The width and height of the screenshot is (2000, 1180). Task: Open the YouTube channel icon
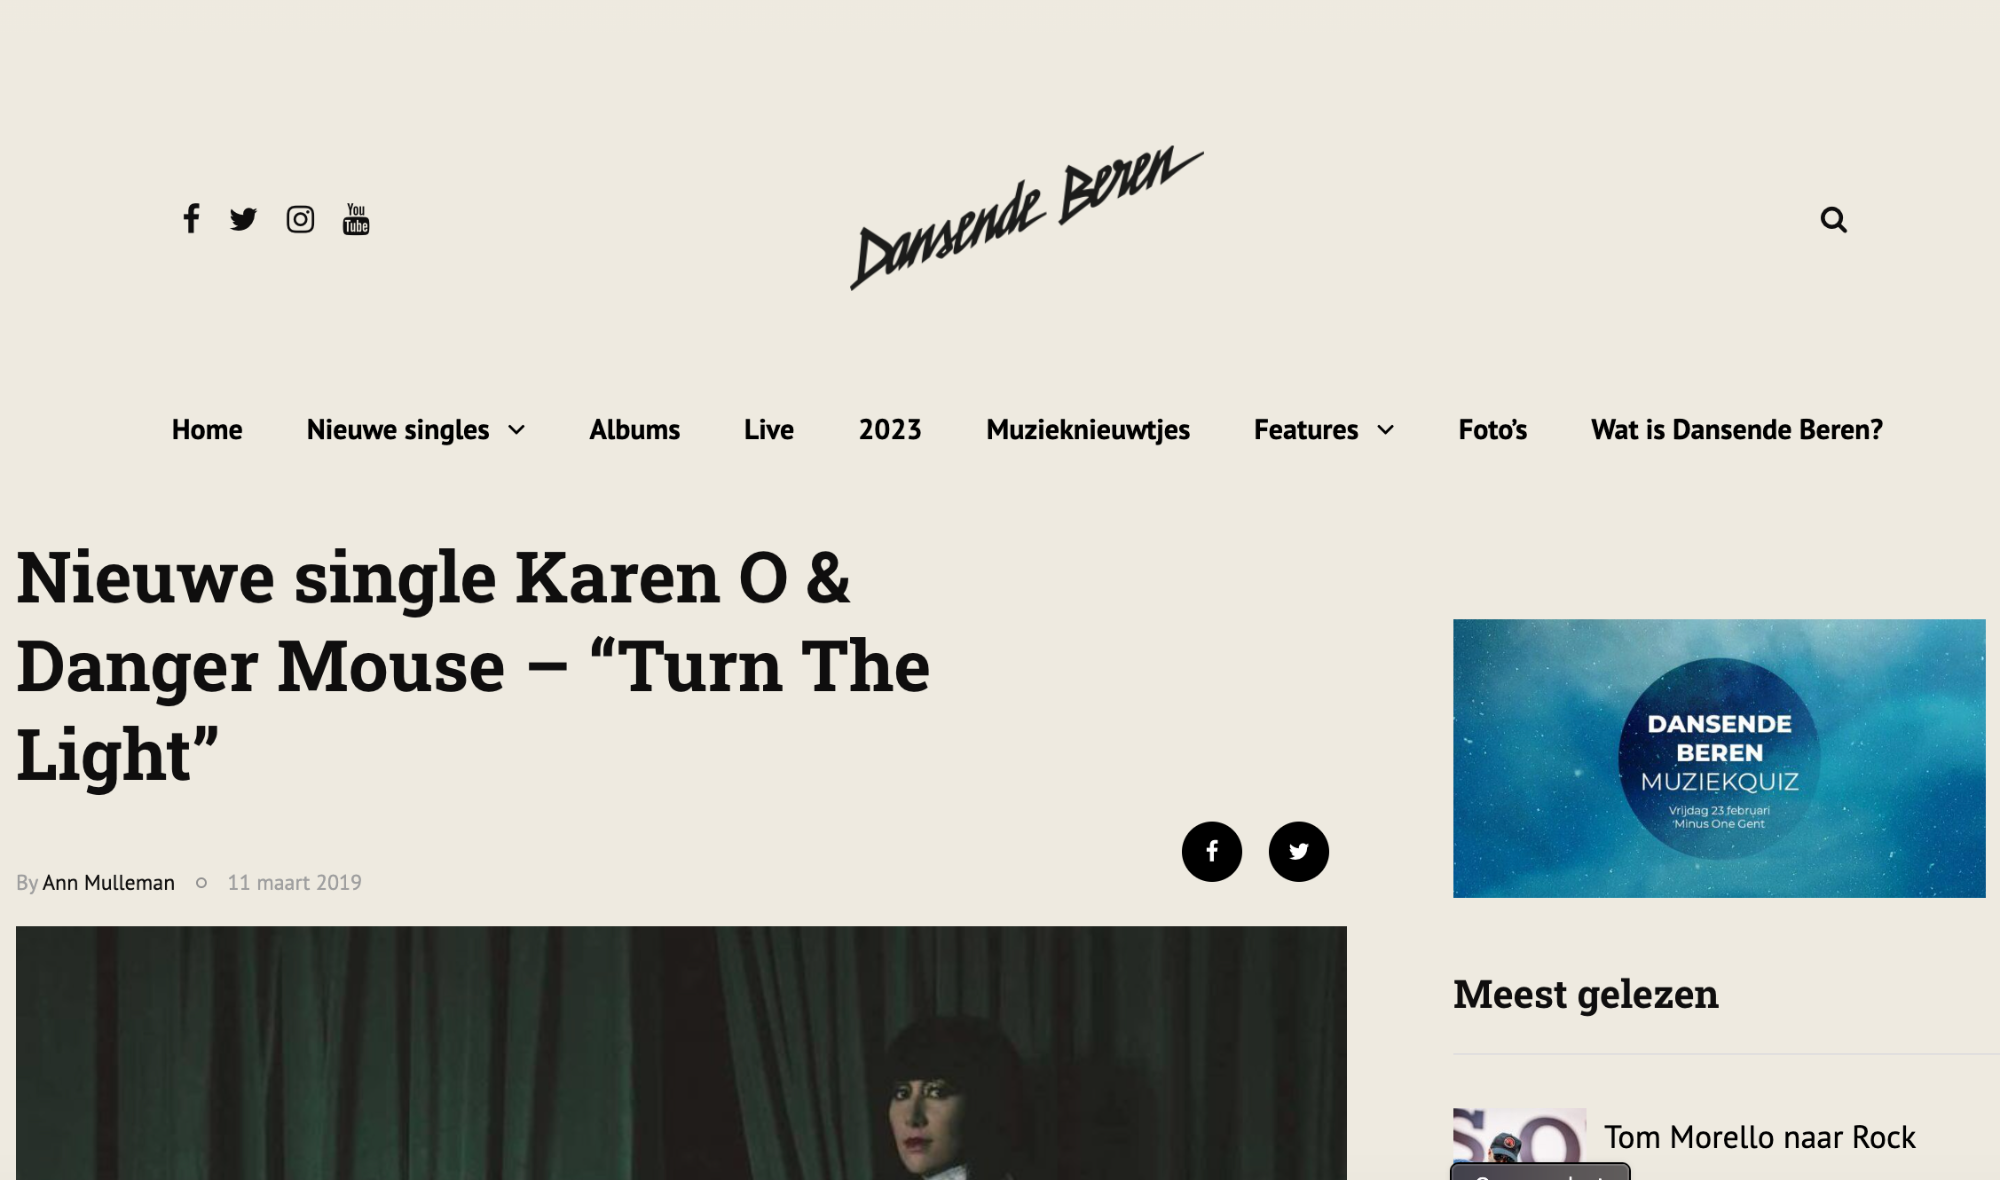click(x=356, y=219)
